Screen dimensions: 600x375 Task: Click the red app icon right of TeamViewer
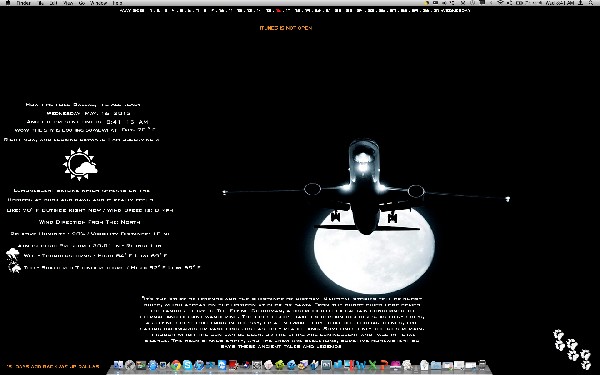click(233, 365)
